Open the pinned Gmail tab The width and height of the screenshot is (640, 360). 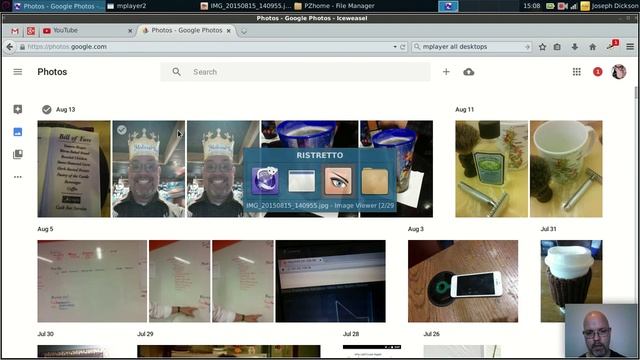15,31
